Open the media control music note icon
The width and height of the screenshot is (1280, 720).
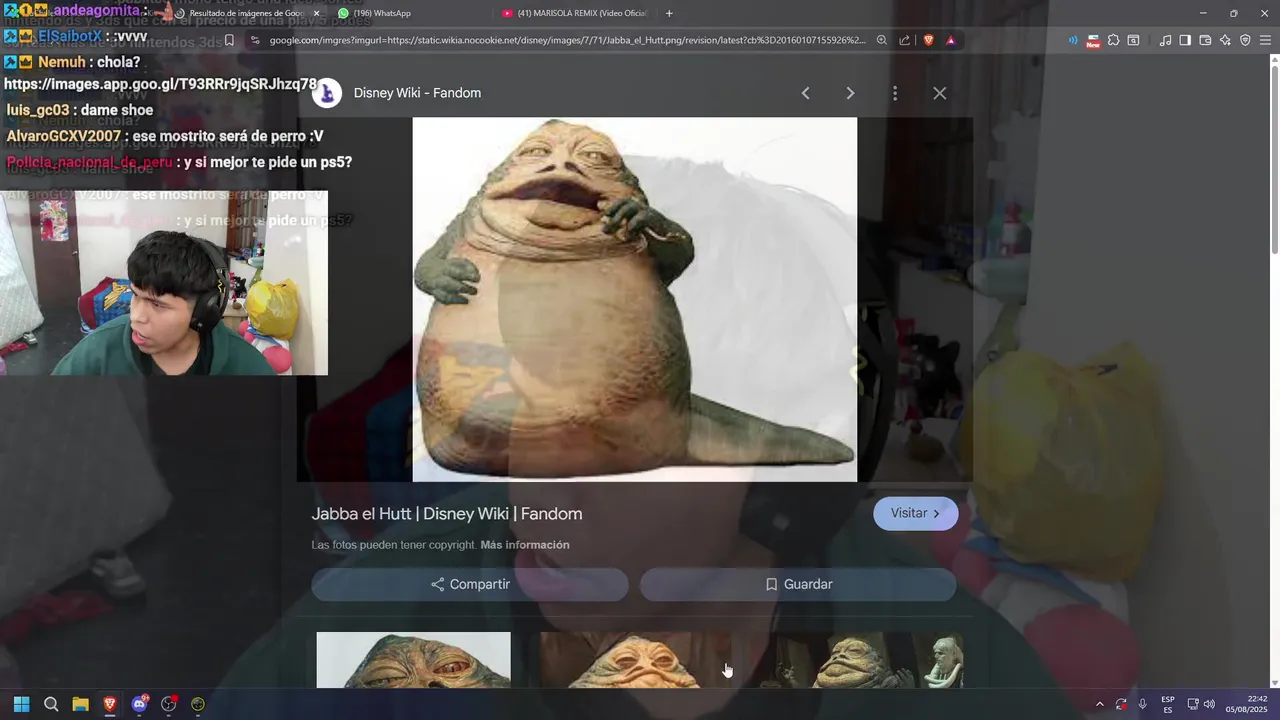(1165, 40)
